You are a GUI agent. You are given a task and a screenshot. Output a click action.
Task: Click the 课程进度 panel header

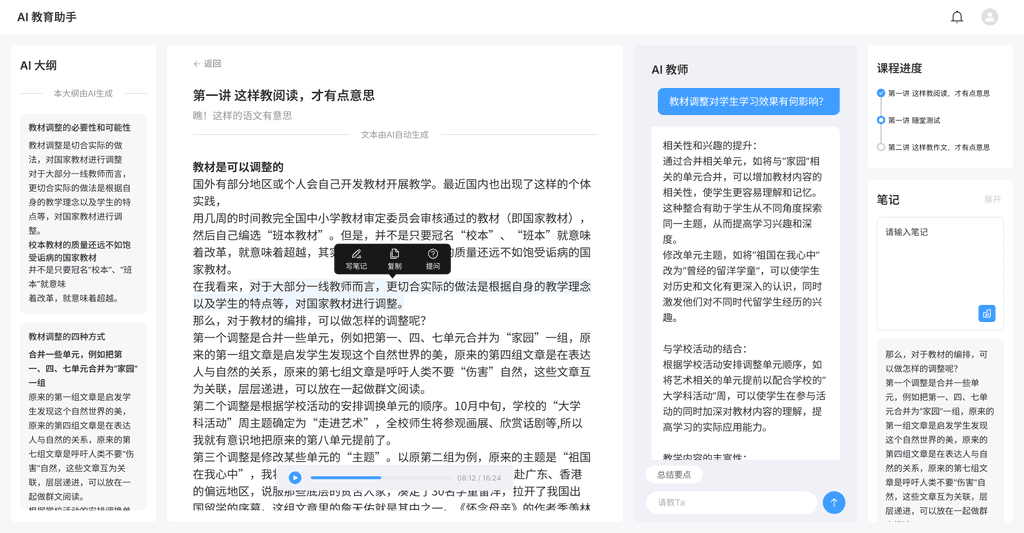pos(899,68)
